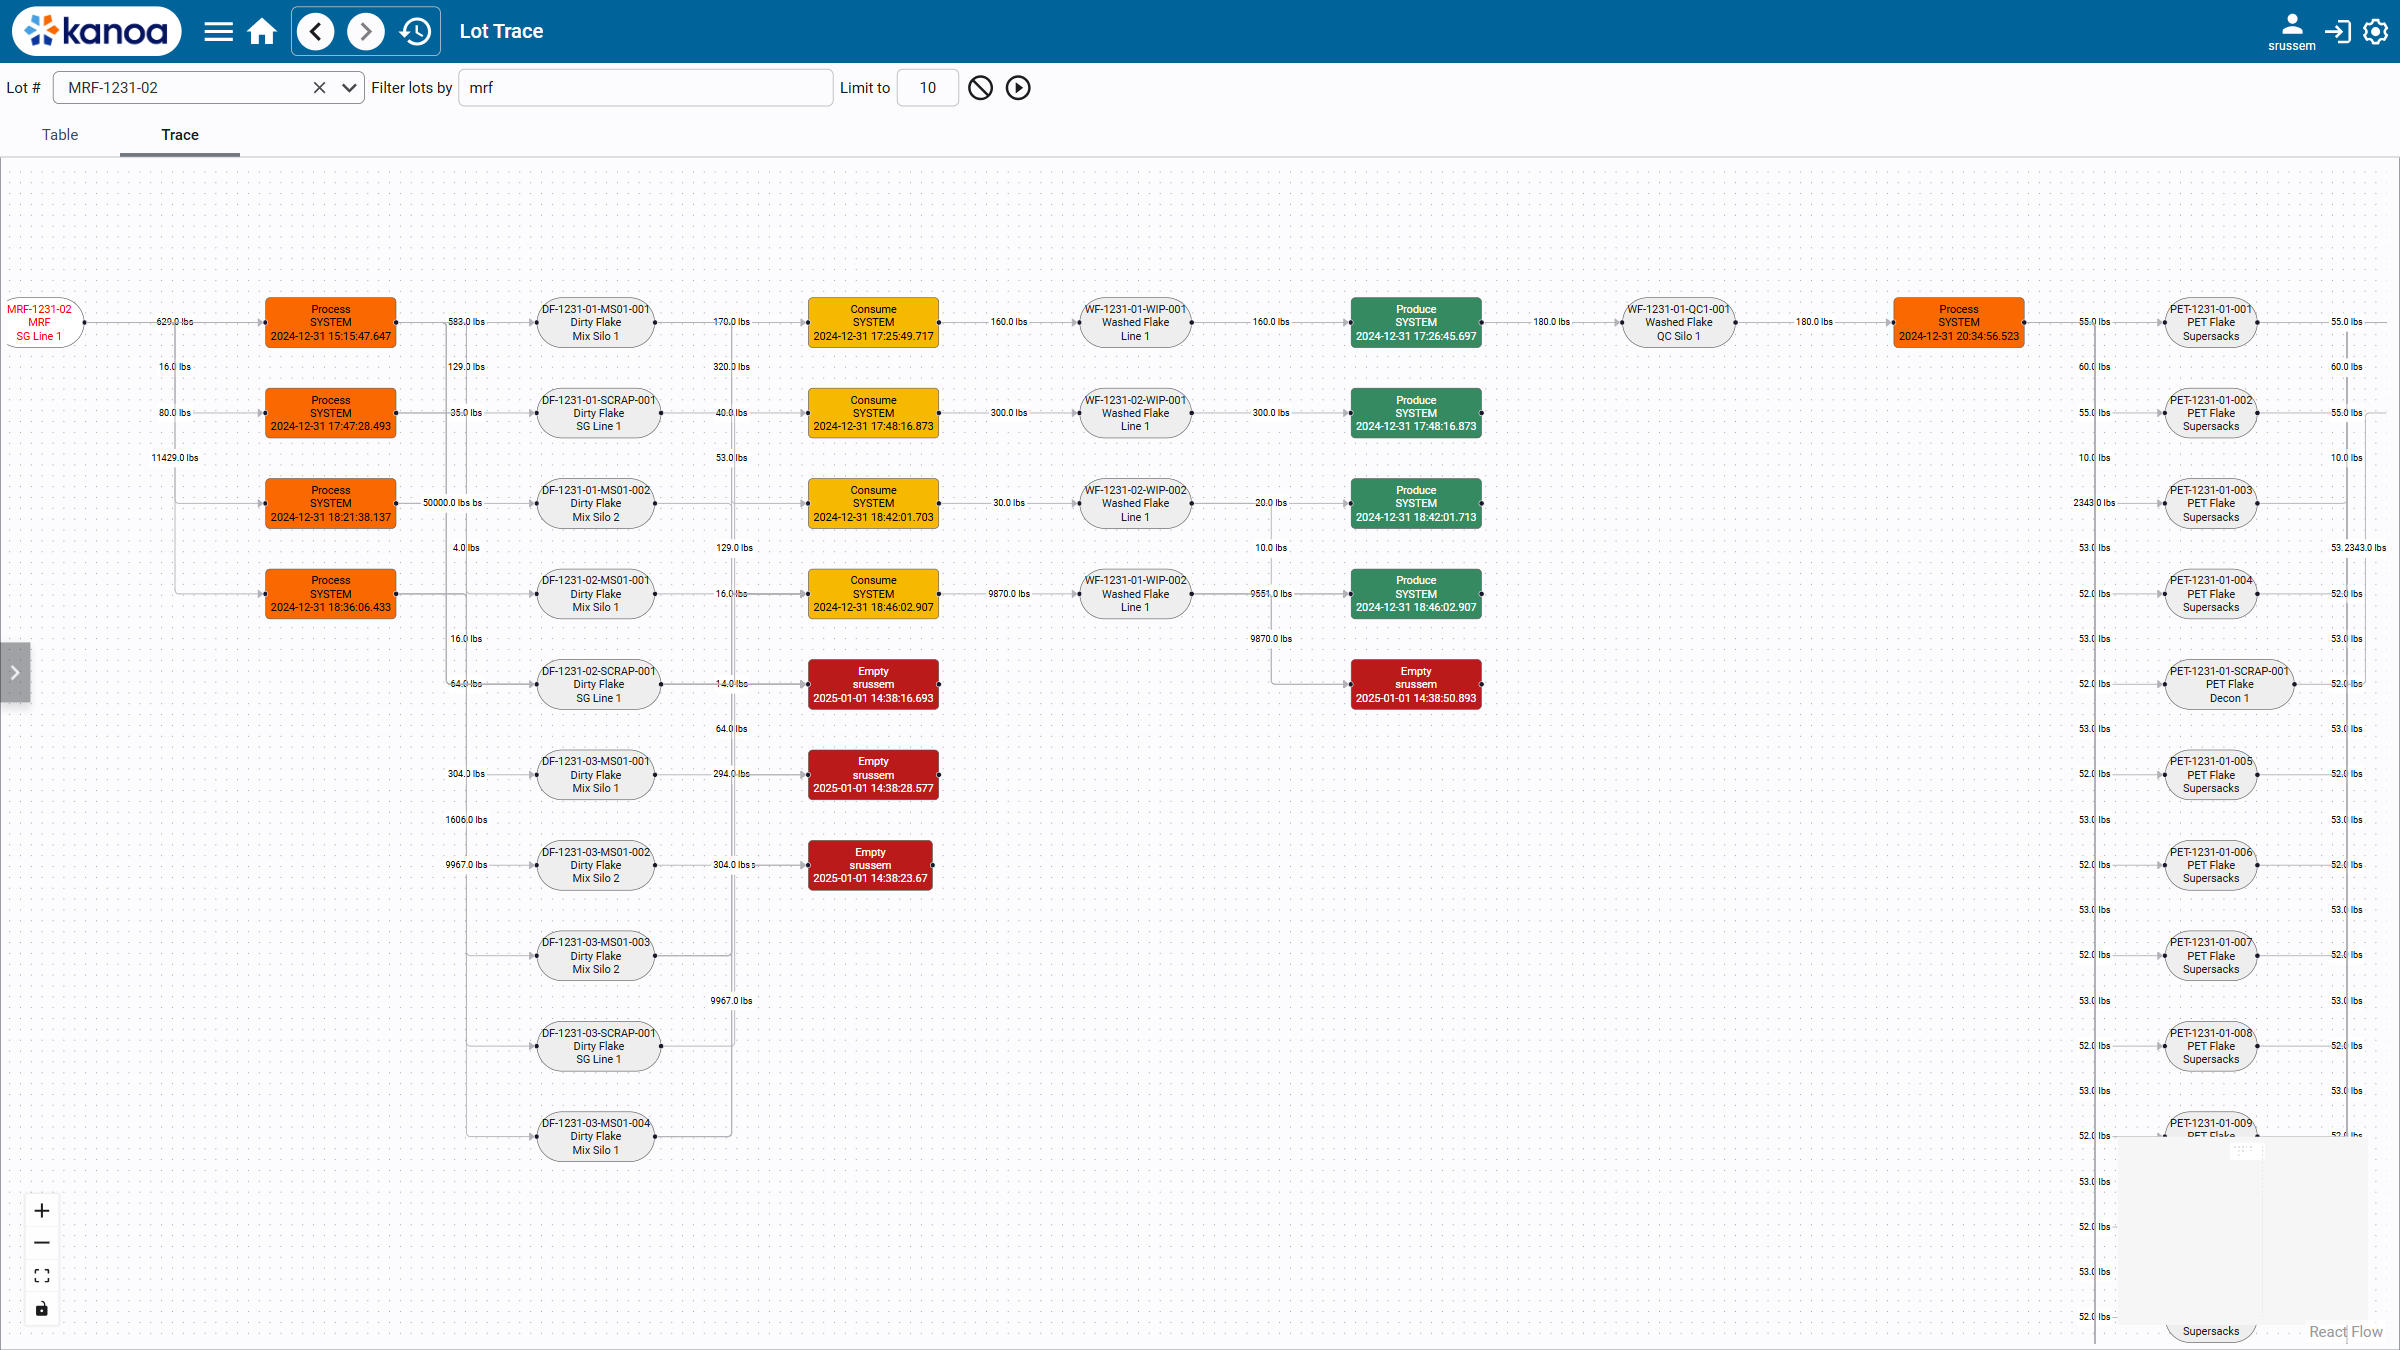This screenshot has height=1350, width=2400.
Task: Click the React Flow attribution link
Action: pyautogui.click(x=2345, y=1331)
